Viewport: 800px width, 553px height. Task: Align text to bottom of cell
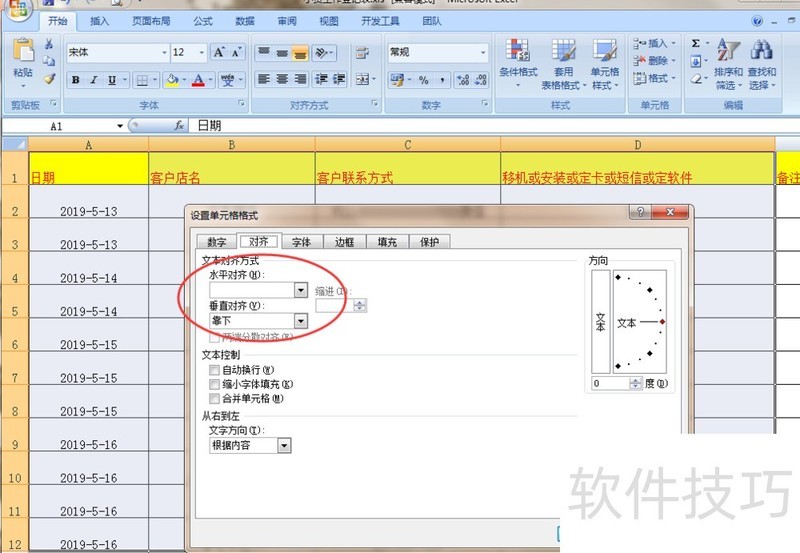(300, 53)
